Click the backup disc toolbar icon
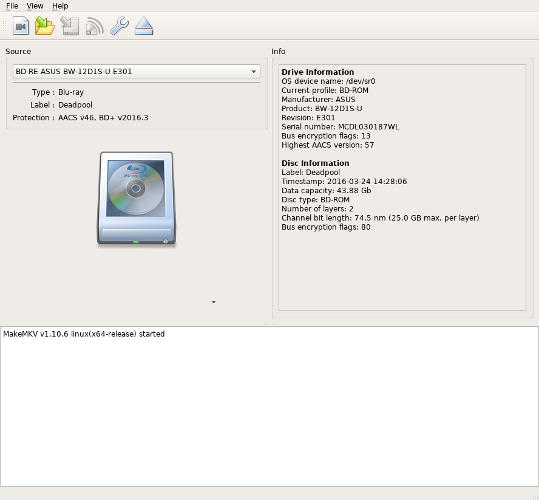539x500 pixels. [70, 26]
